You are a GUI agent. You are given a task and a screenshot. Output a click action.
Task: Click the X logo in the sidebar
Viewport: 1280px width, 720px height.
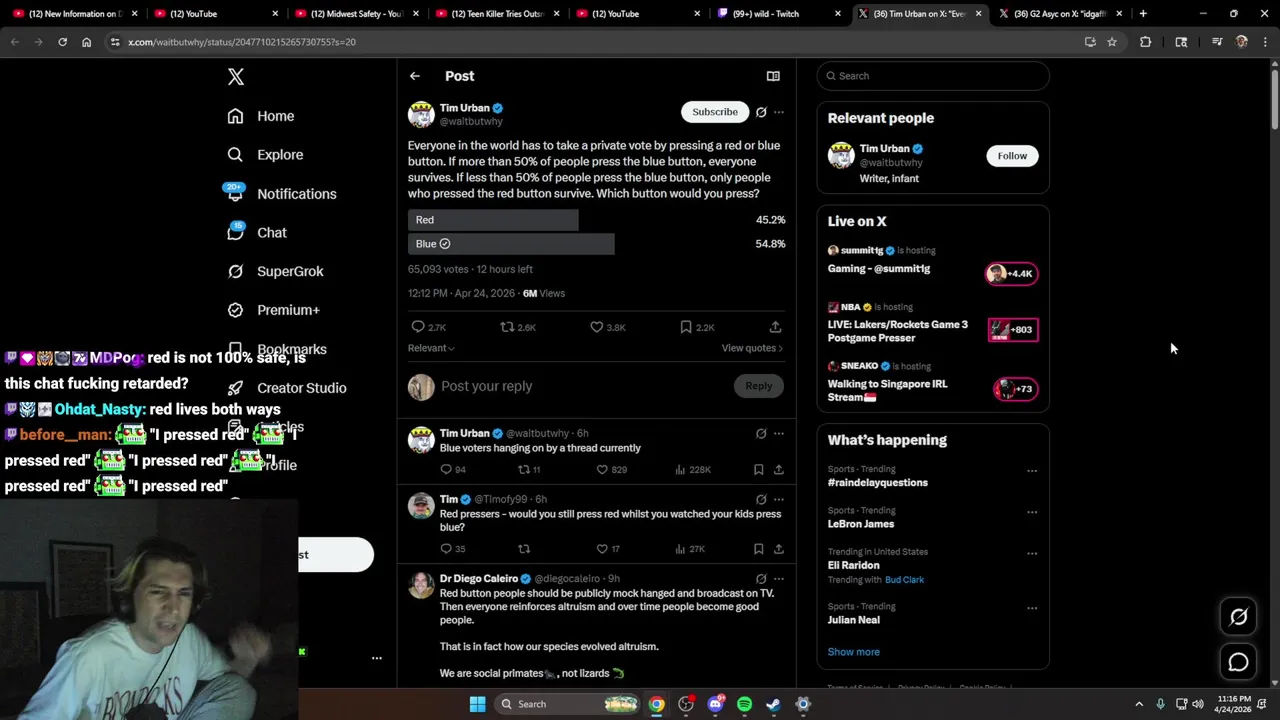click(x=235, y=77)
